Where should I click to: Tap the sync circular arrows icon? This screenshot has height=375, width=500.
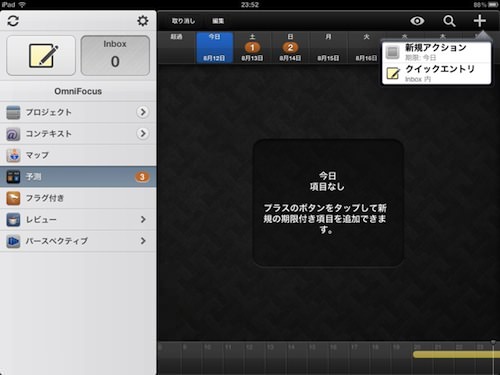click(x=13, y=21)
